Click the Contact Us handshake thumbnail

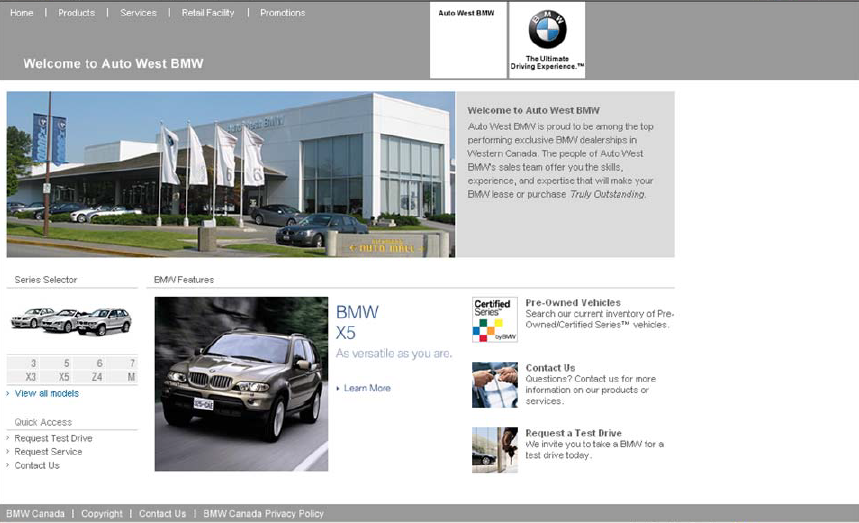click(495, 384)
